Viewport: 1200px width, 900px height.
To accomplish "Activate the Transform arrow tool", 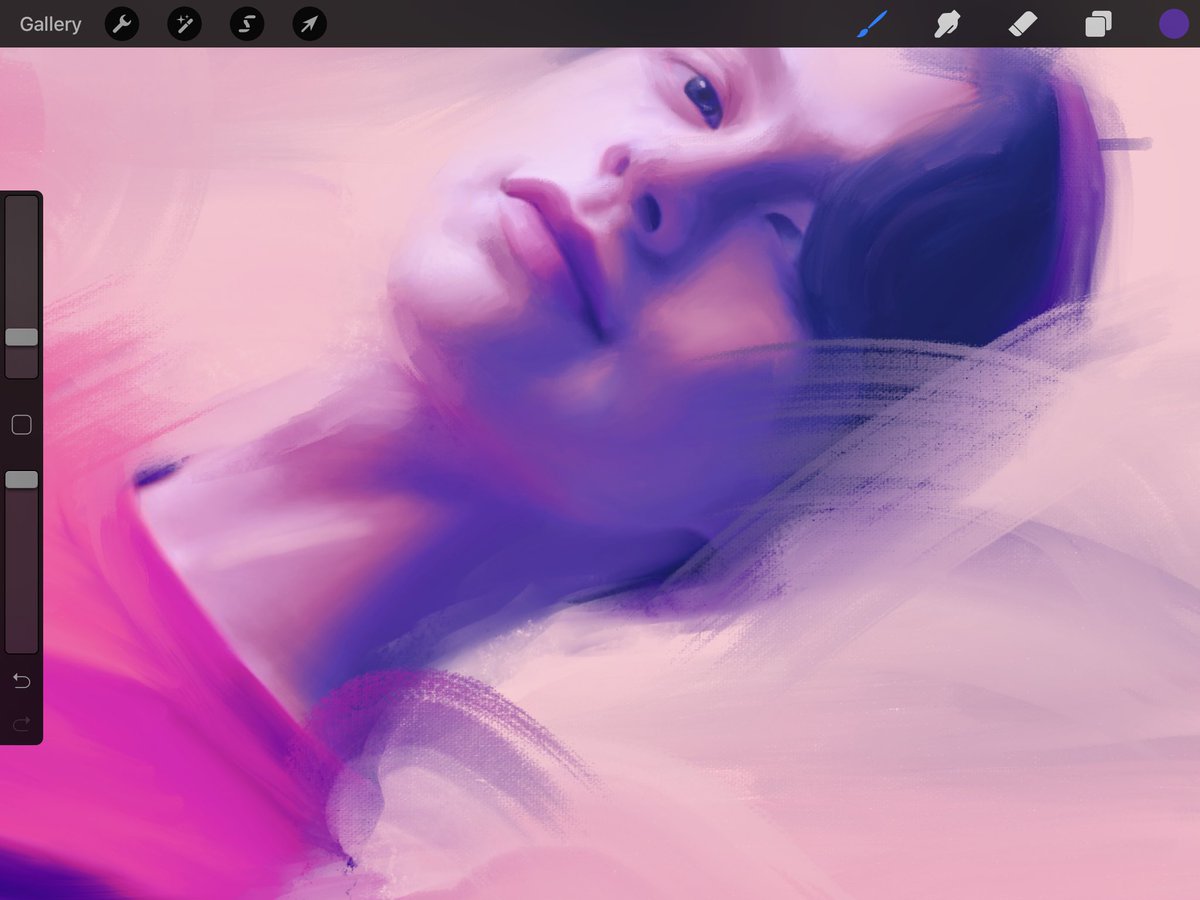I will pyautogui.click(x=310, y=24).
